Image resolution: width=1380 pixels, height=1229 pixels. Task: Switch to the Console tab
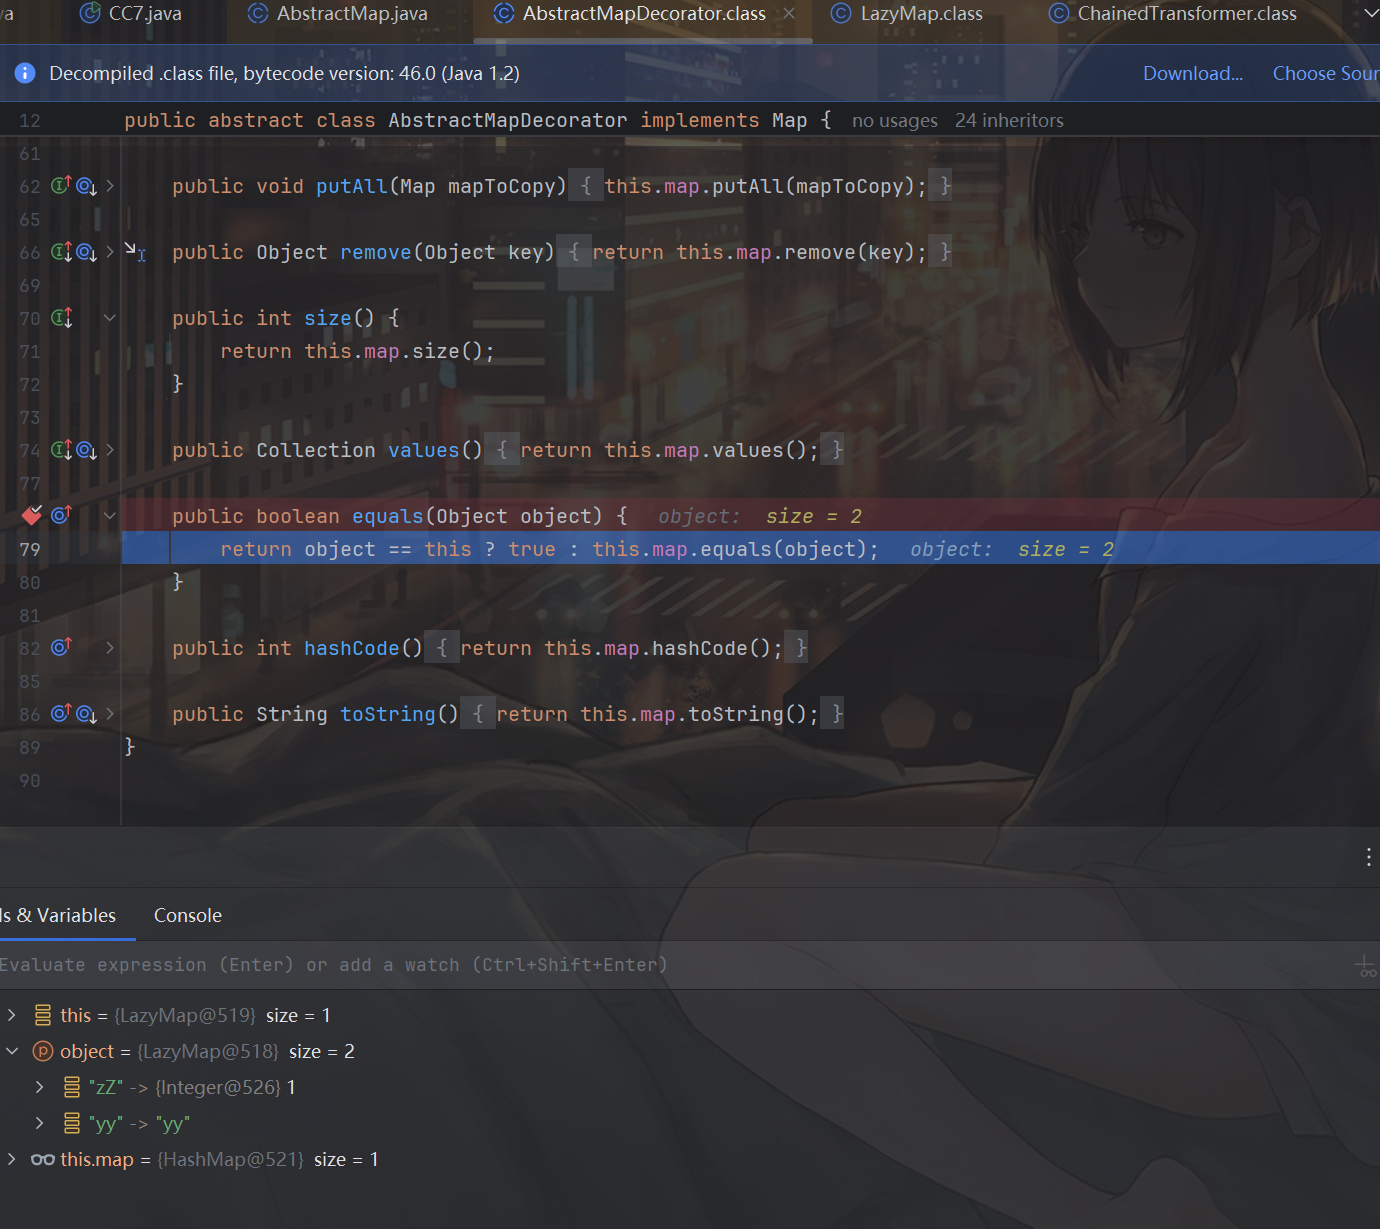point(187,915)
